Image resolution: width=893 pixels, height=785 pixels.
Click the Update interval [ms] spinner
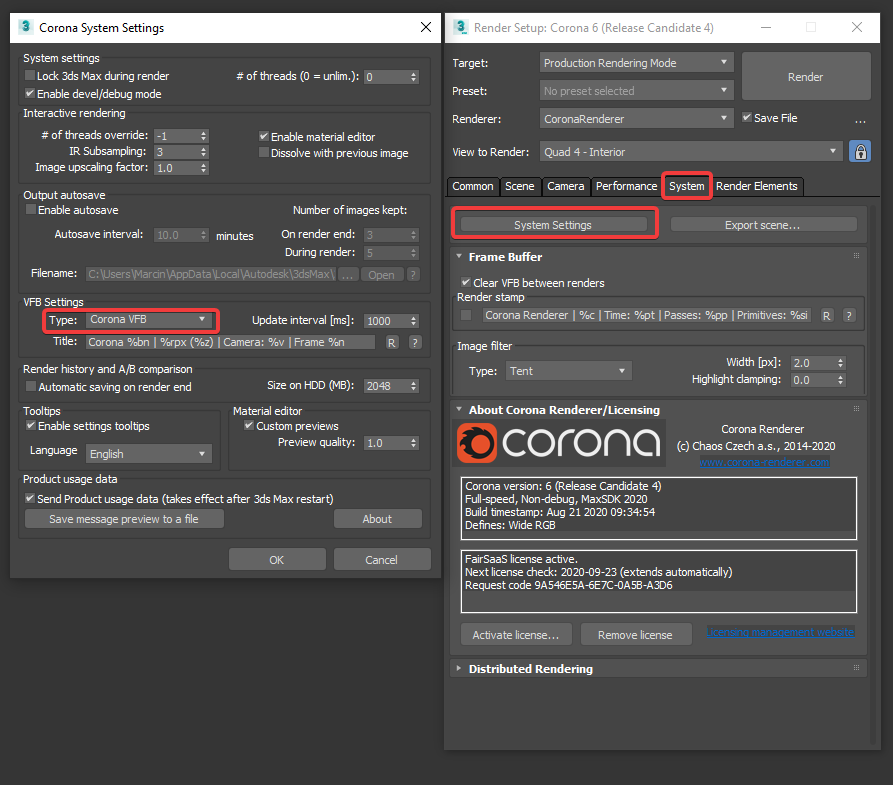tap(413, 321)
